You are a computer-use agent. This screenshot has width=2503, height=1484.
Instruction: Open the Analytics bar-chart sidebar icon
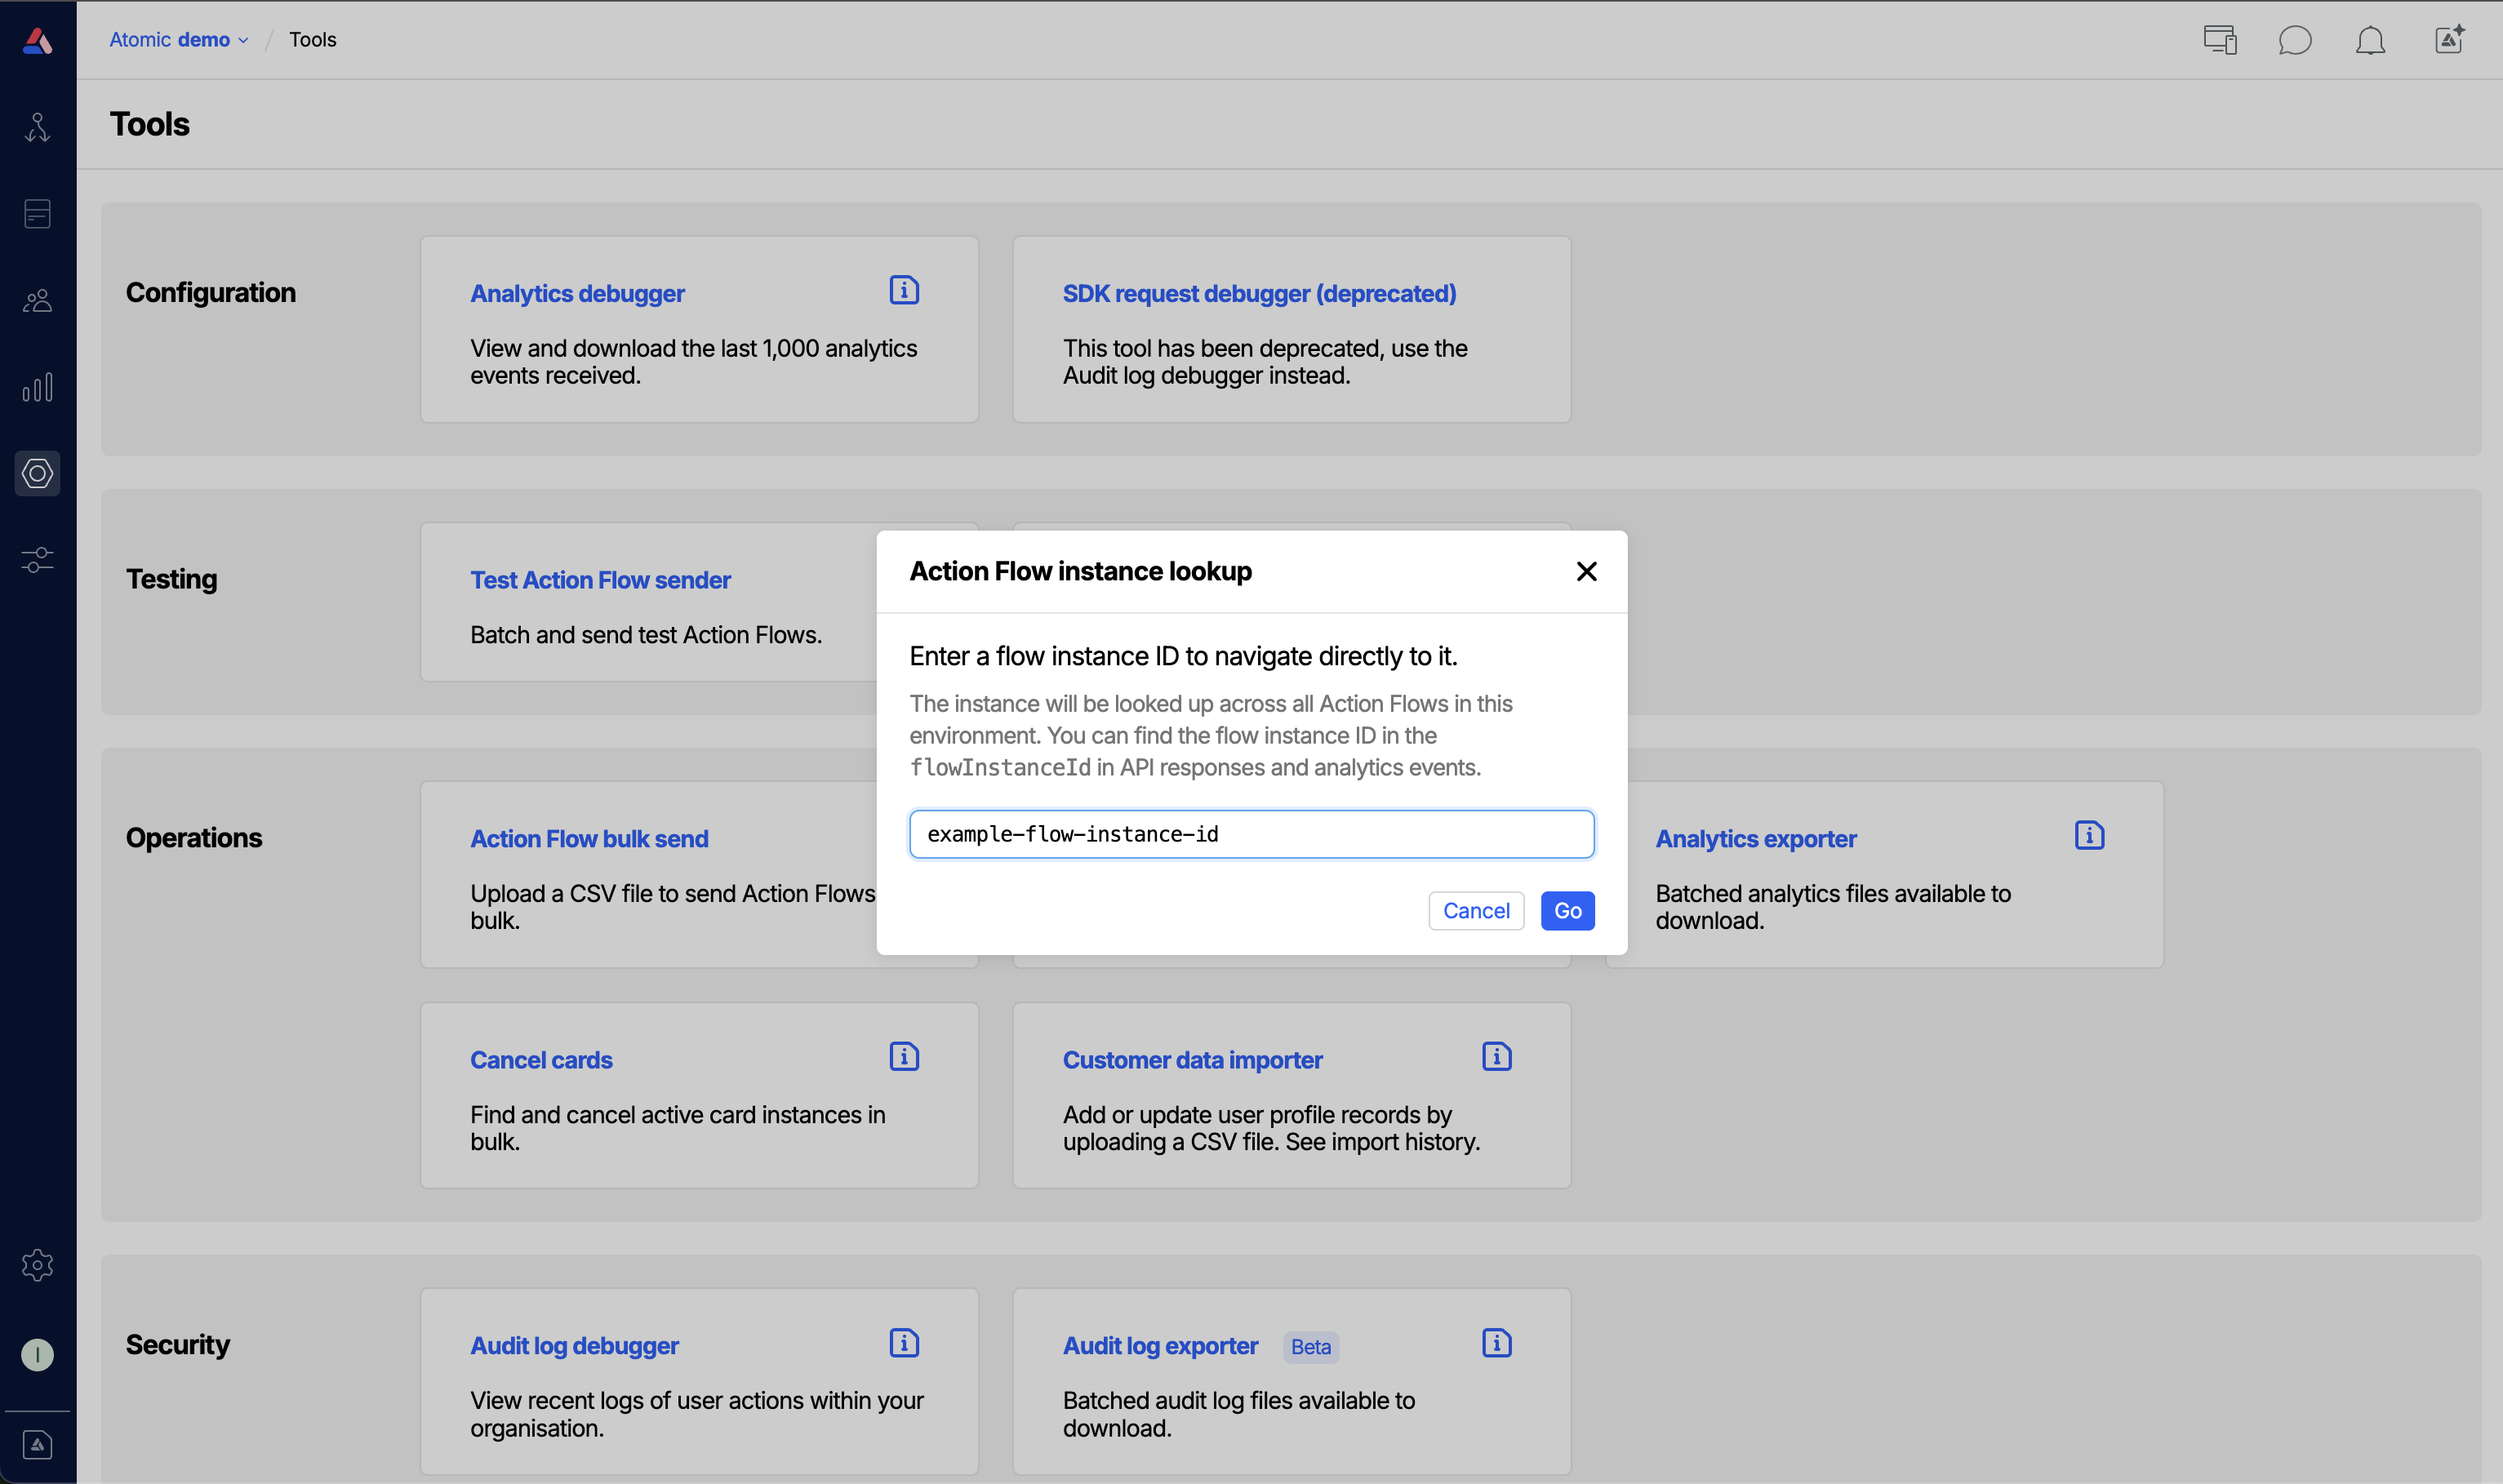pyautogui.click(x=37, y=387)
